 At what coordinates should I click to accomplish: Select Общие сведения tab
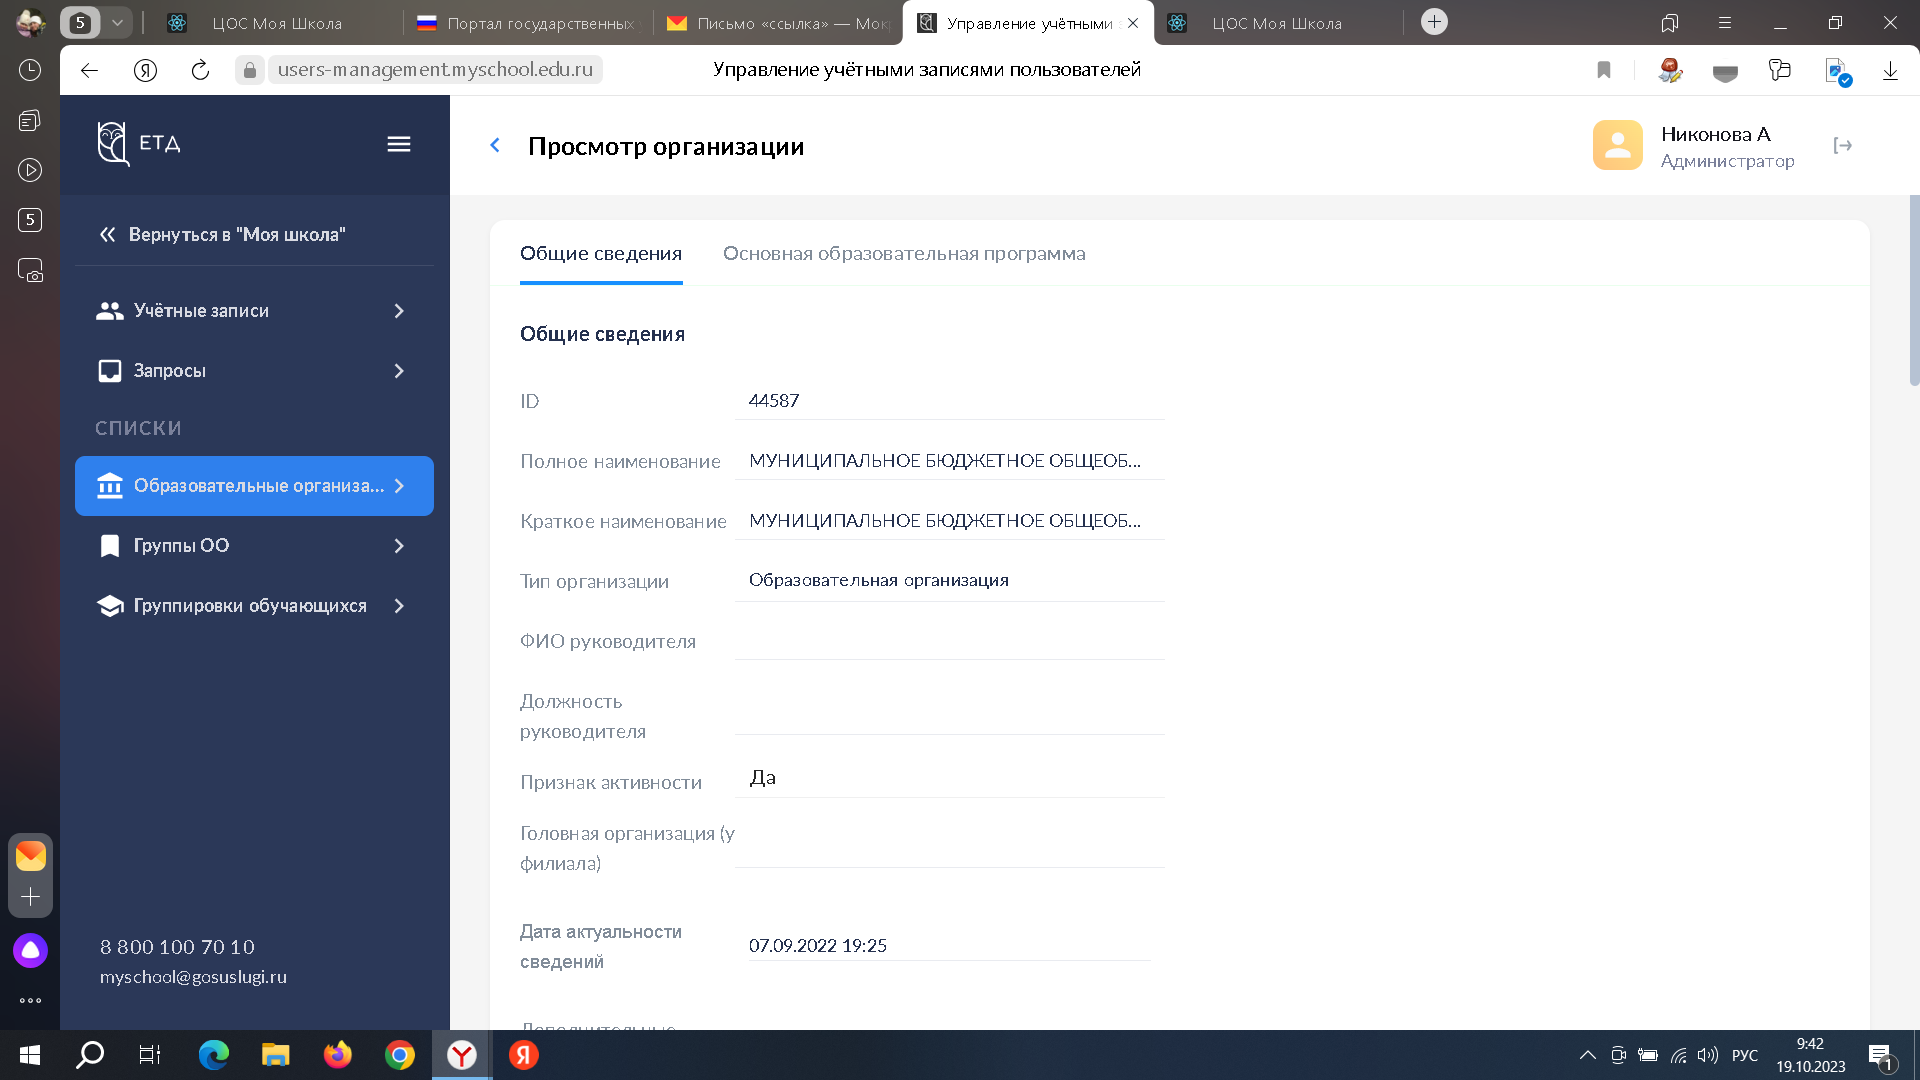(x=600, y=254)
